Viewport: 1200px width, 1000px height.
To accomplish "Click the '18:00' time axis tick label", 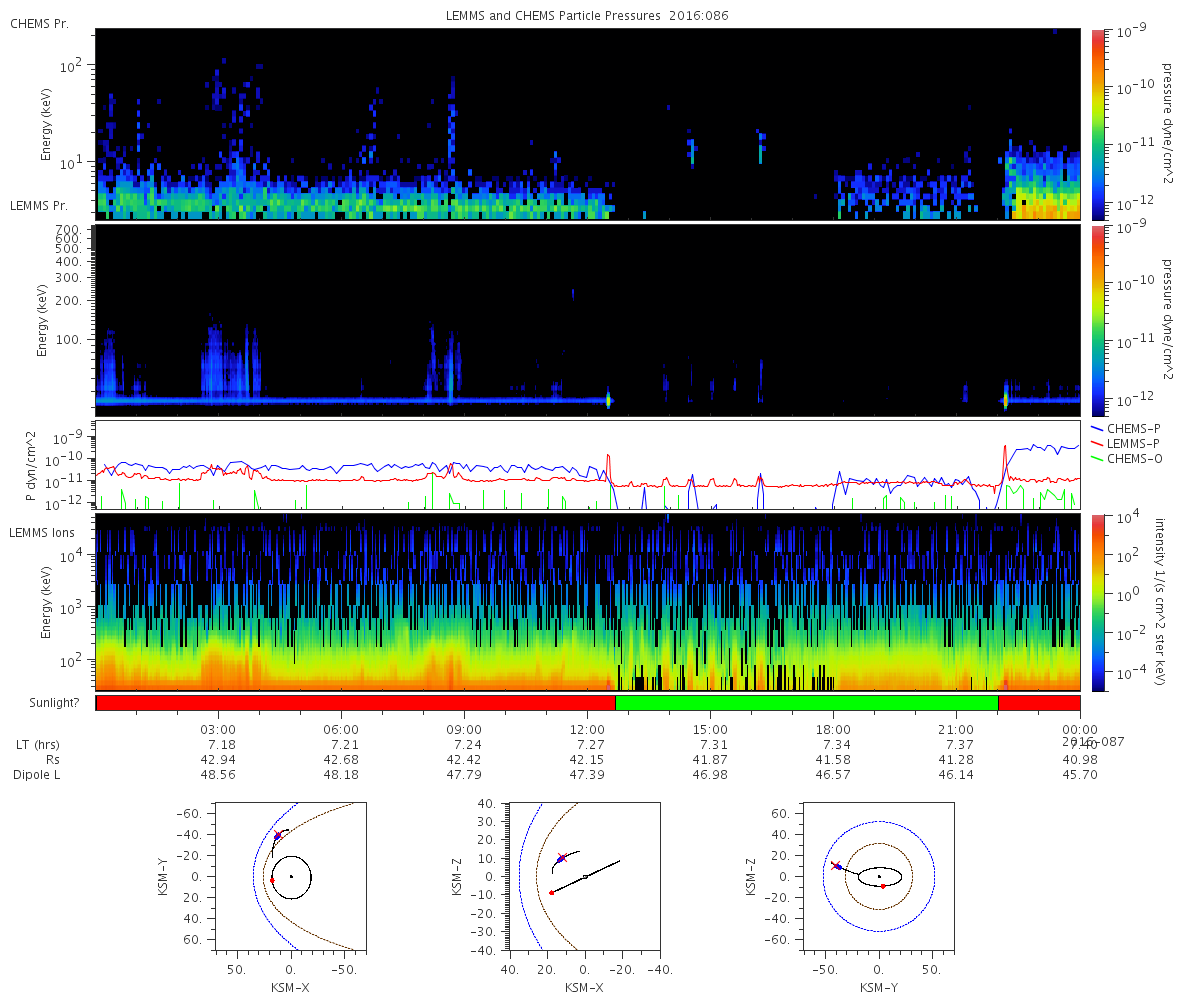I will [834, 729].
